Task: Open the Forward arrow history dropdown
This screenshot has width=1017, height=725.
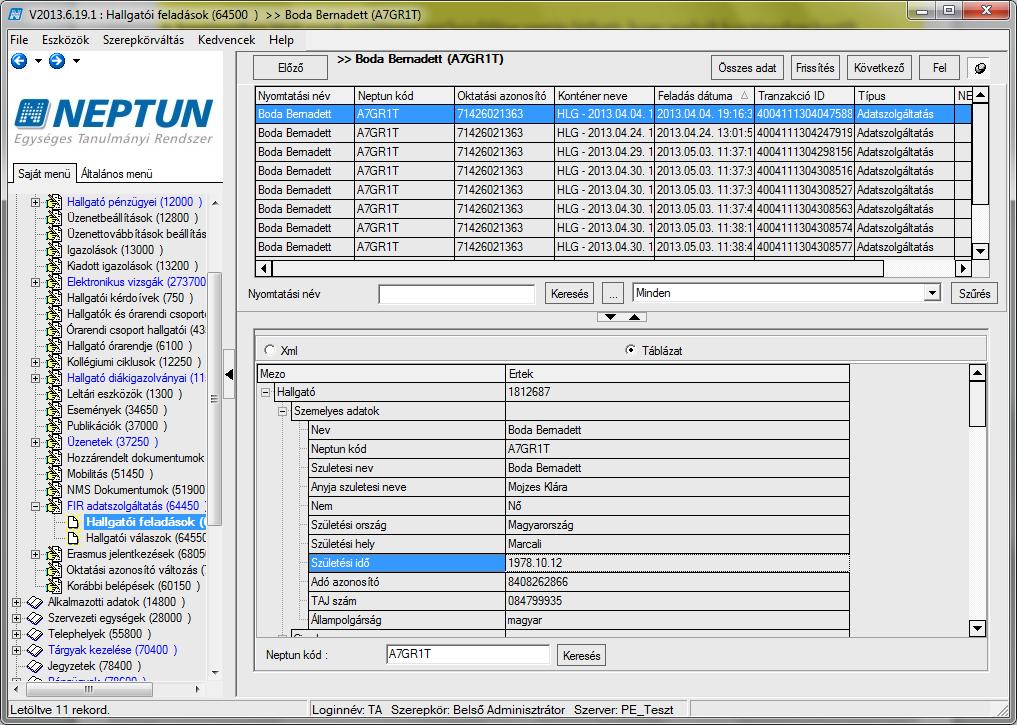Action: [76, 61]
